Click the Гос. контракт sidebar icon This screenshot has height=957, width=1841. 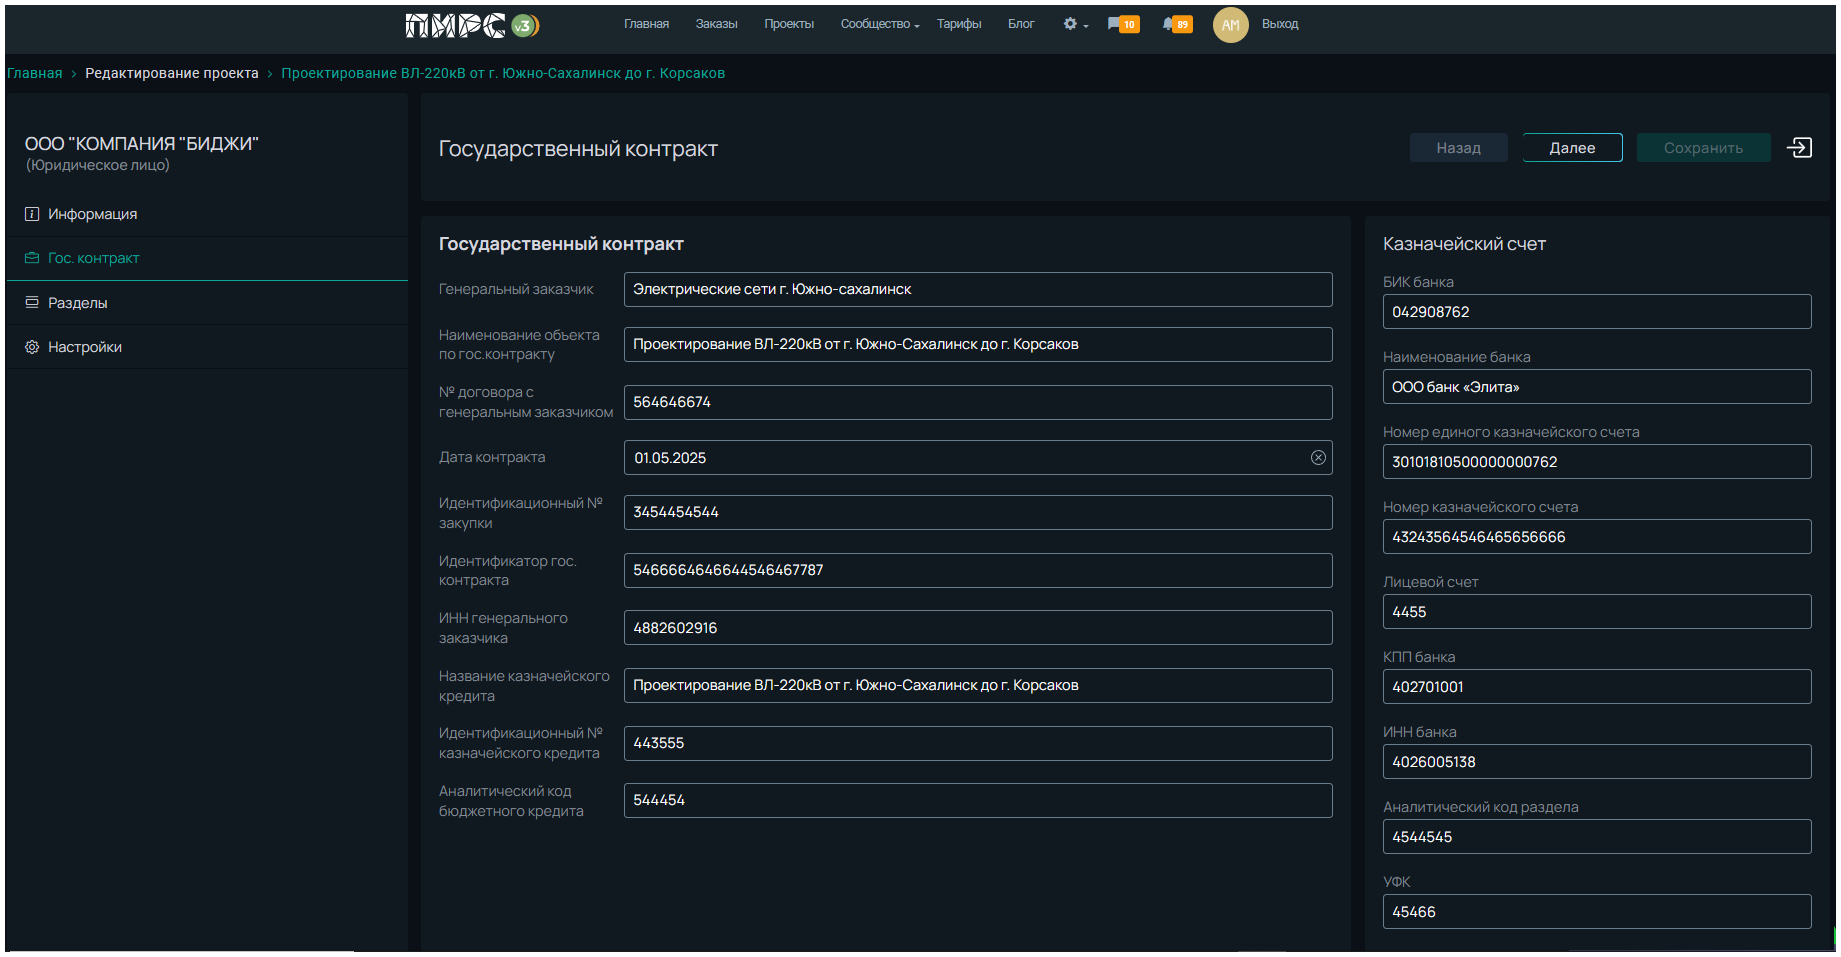[x=32, y=258]
